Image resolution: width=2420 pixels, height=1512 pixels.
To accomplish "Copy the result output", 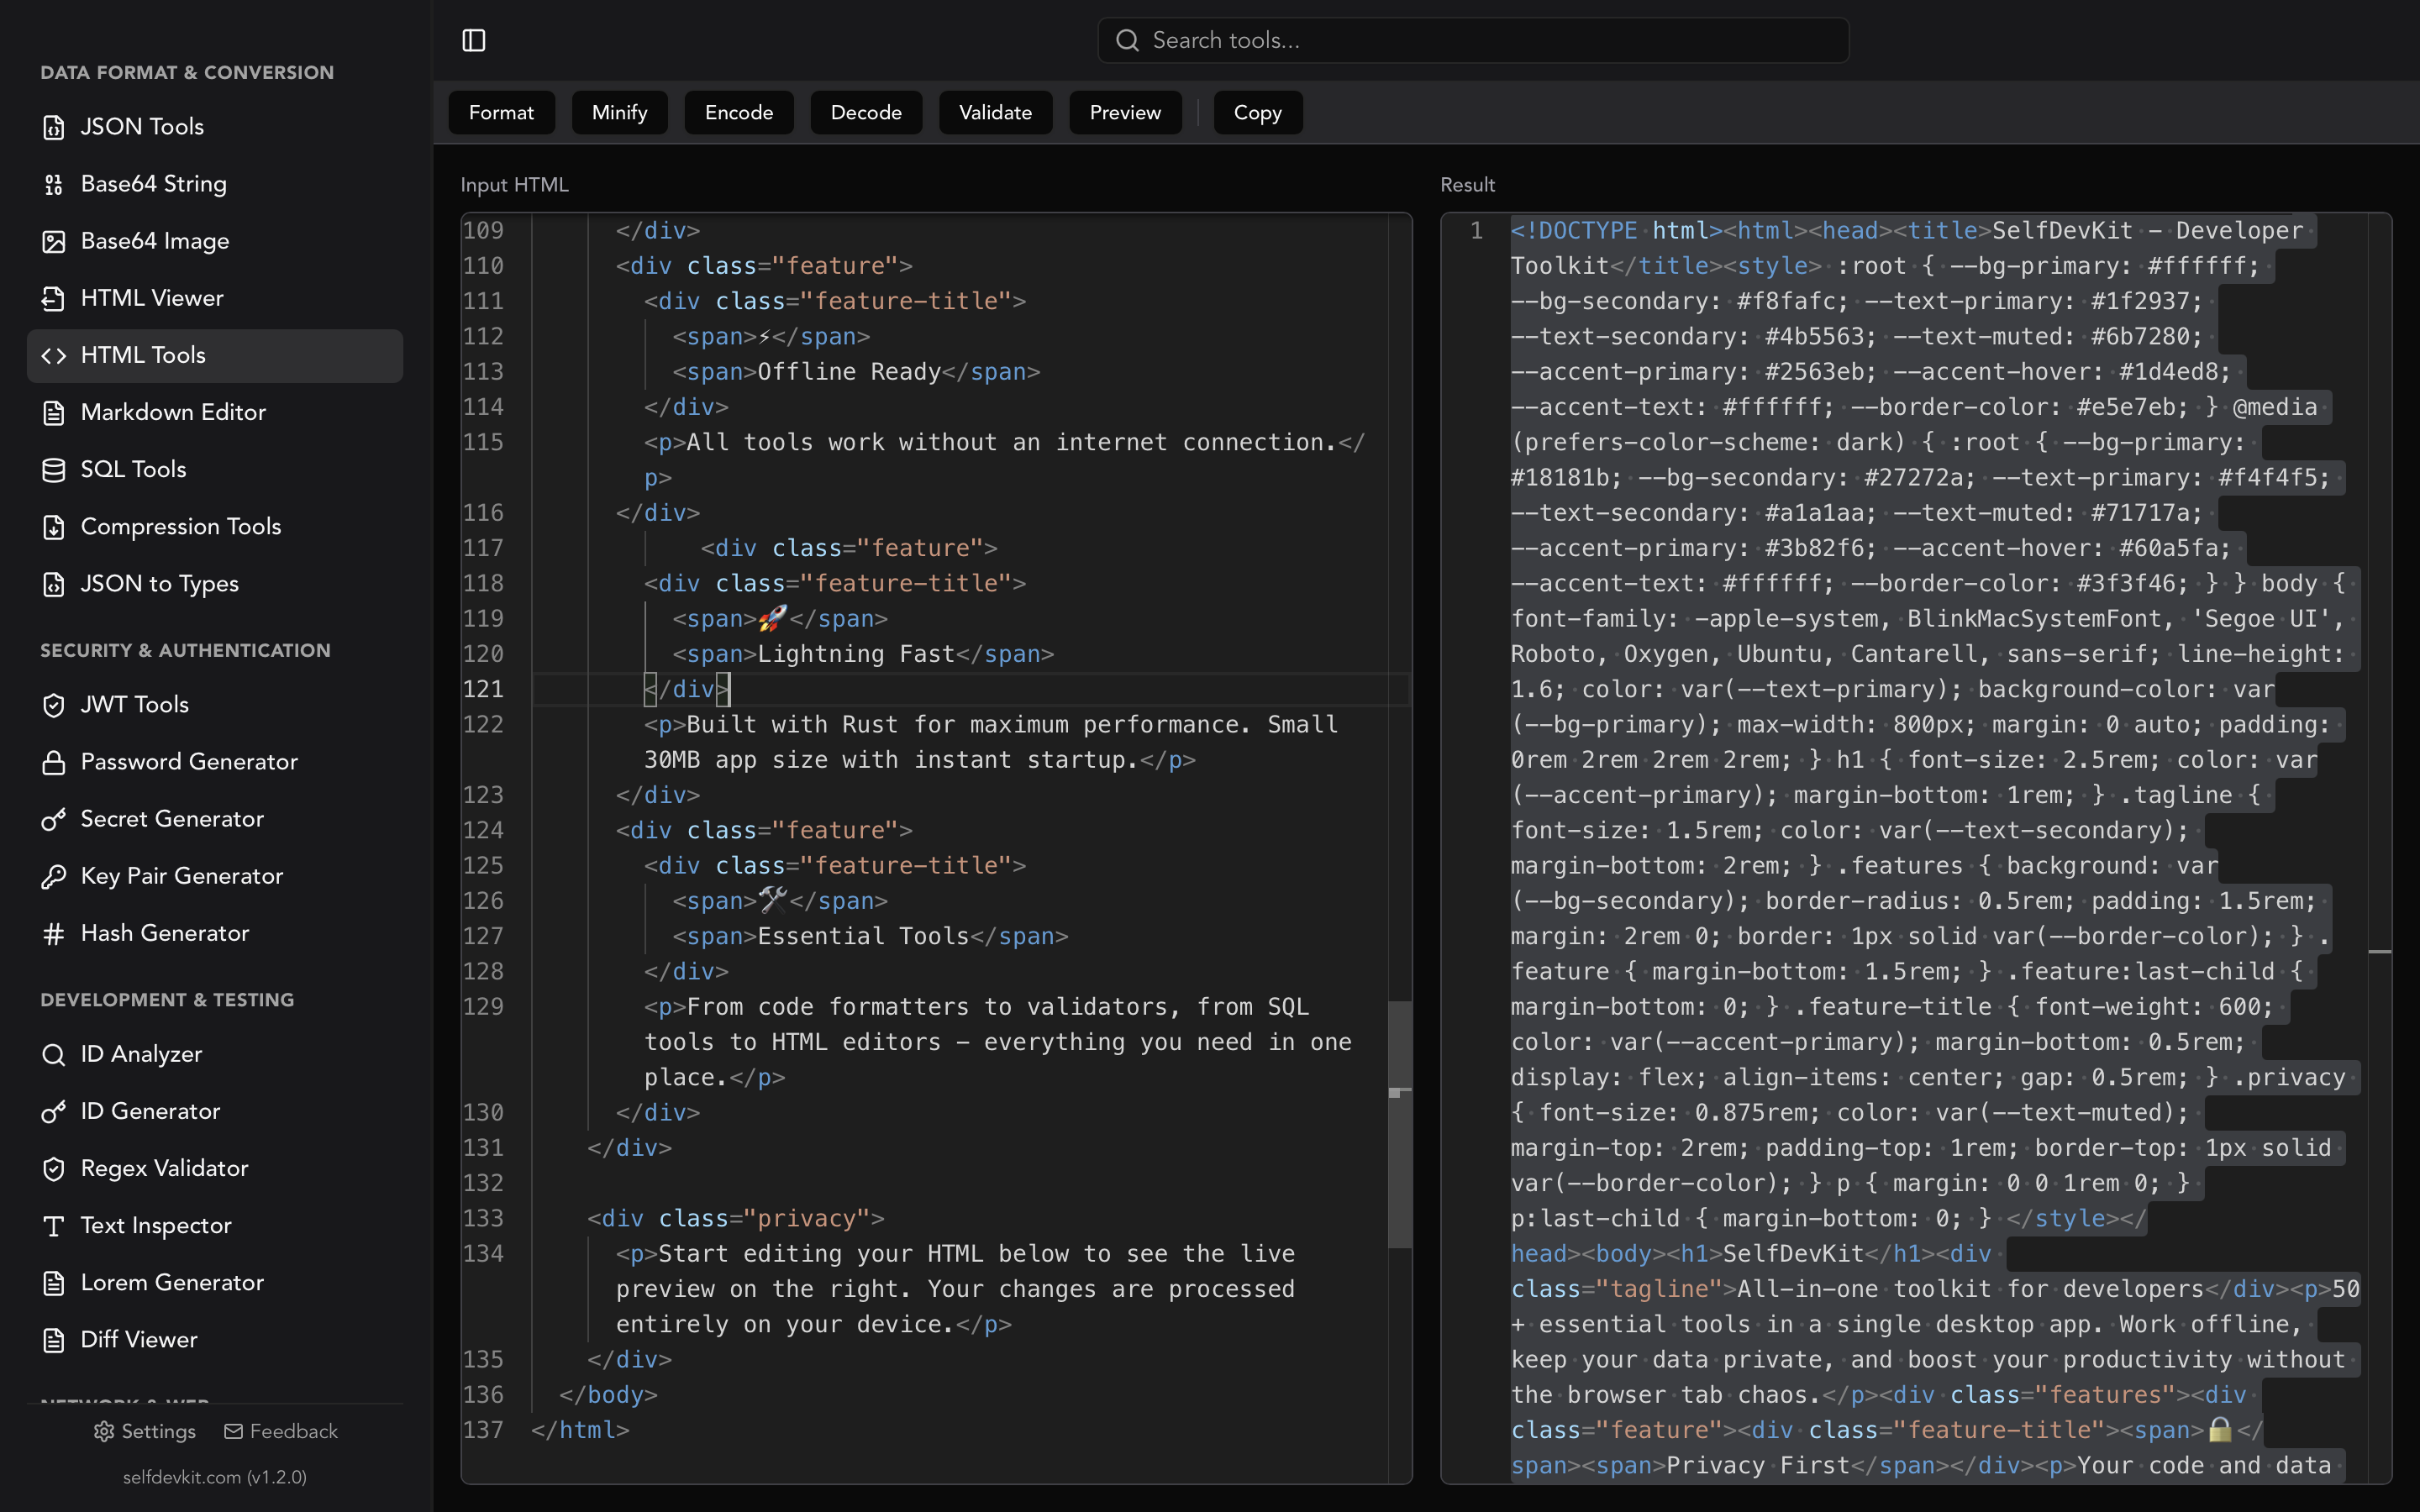I will 1257,112.
